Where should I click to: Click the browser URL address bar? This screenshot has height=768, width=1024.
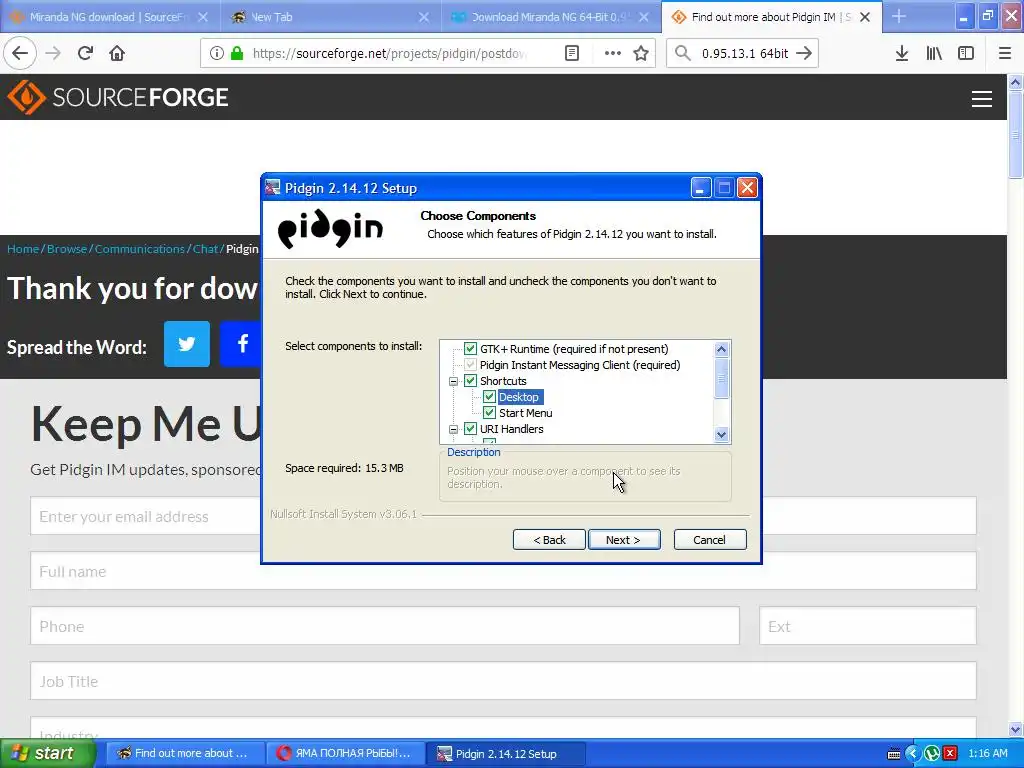click(389, 53)
